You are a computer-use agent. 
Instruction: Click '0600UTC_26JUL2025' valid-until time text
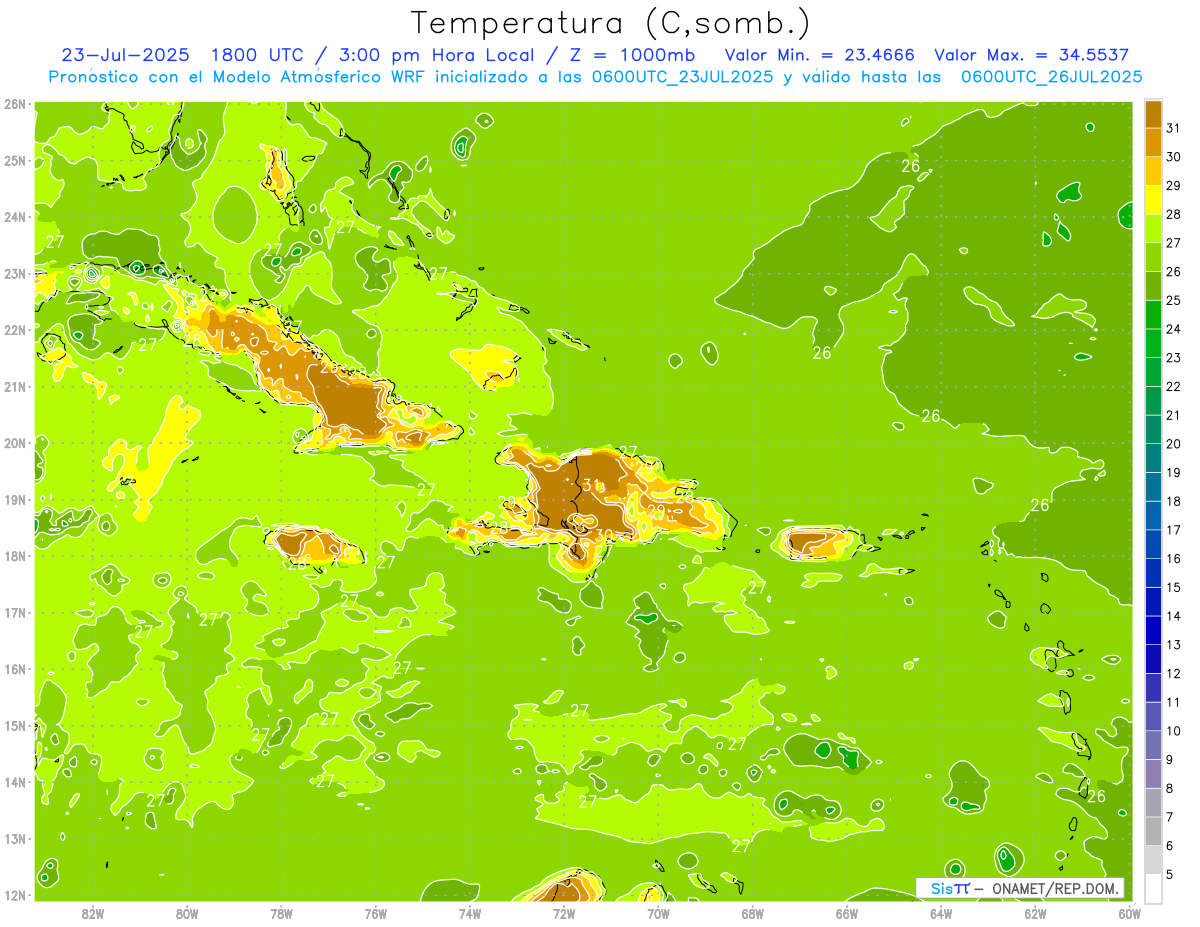(x=1051, y=77)
